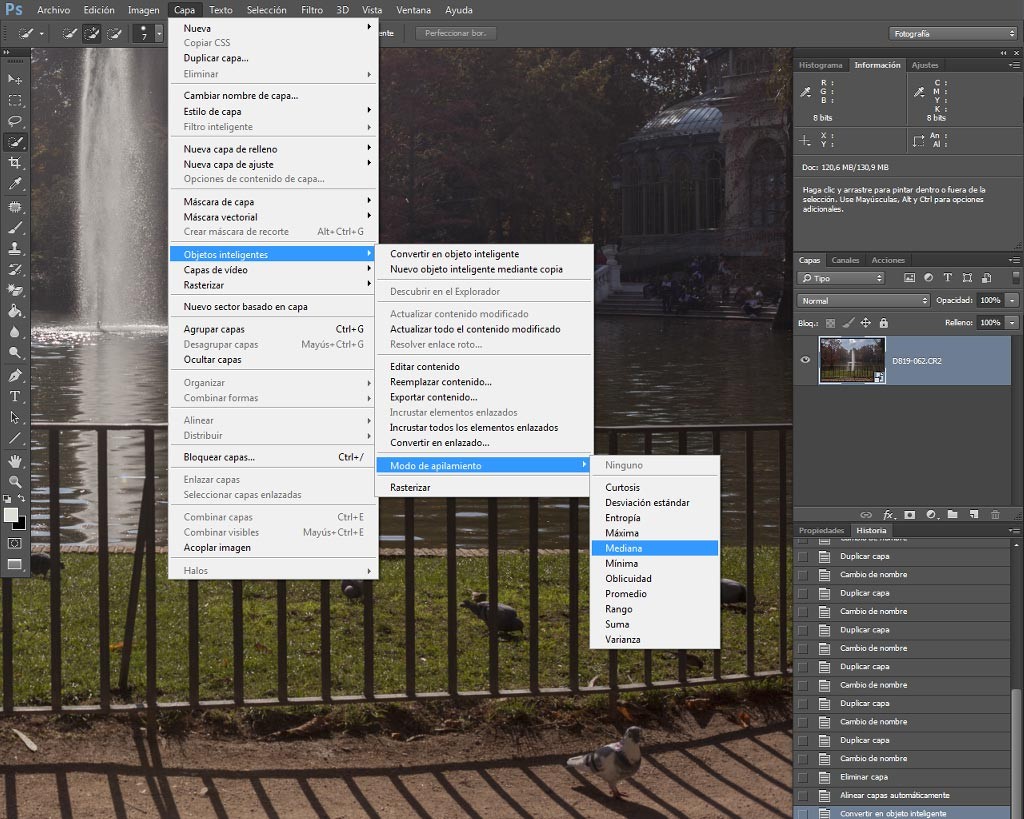Select the Clone Stamp tool
Viewport: 1024px width, 819px height.
[x=14, y=248]
